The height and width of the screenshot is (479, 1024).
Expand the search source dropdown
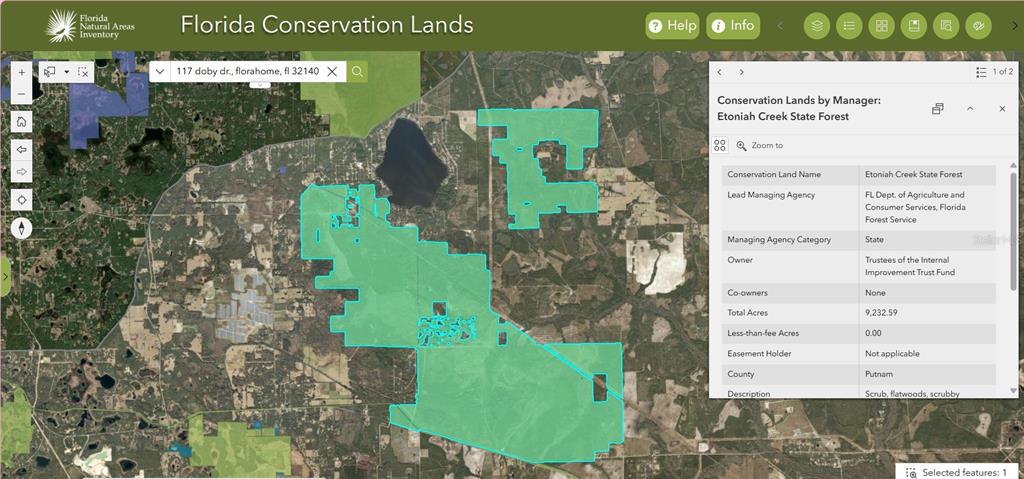click(x=160, y=71)
